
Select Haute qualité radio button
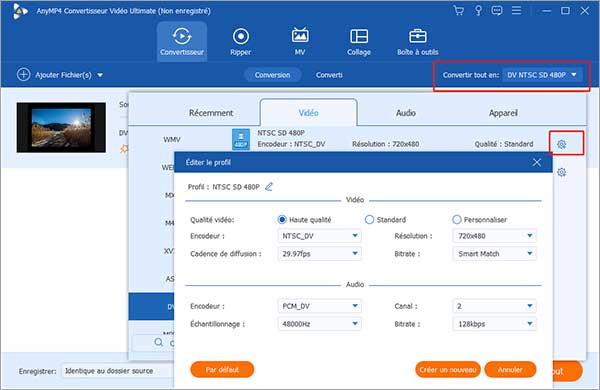[x=282, y=220]
